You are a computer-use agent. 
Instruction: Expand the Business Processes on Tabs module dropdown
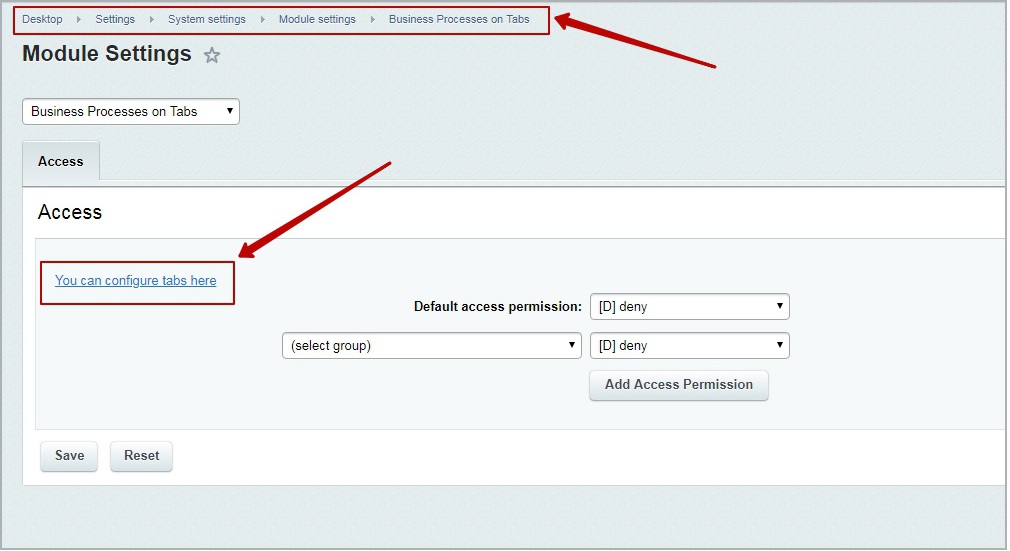(x=131, y=111)
